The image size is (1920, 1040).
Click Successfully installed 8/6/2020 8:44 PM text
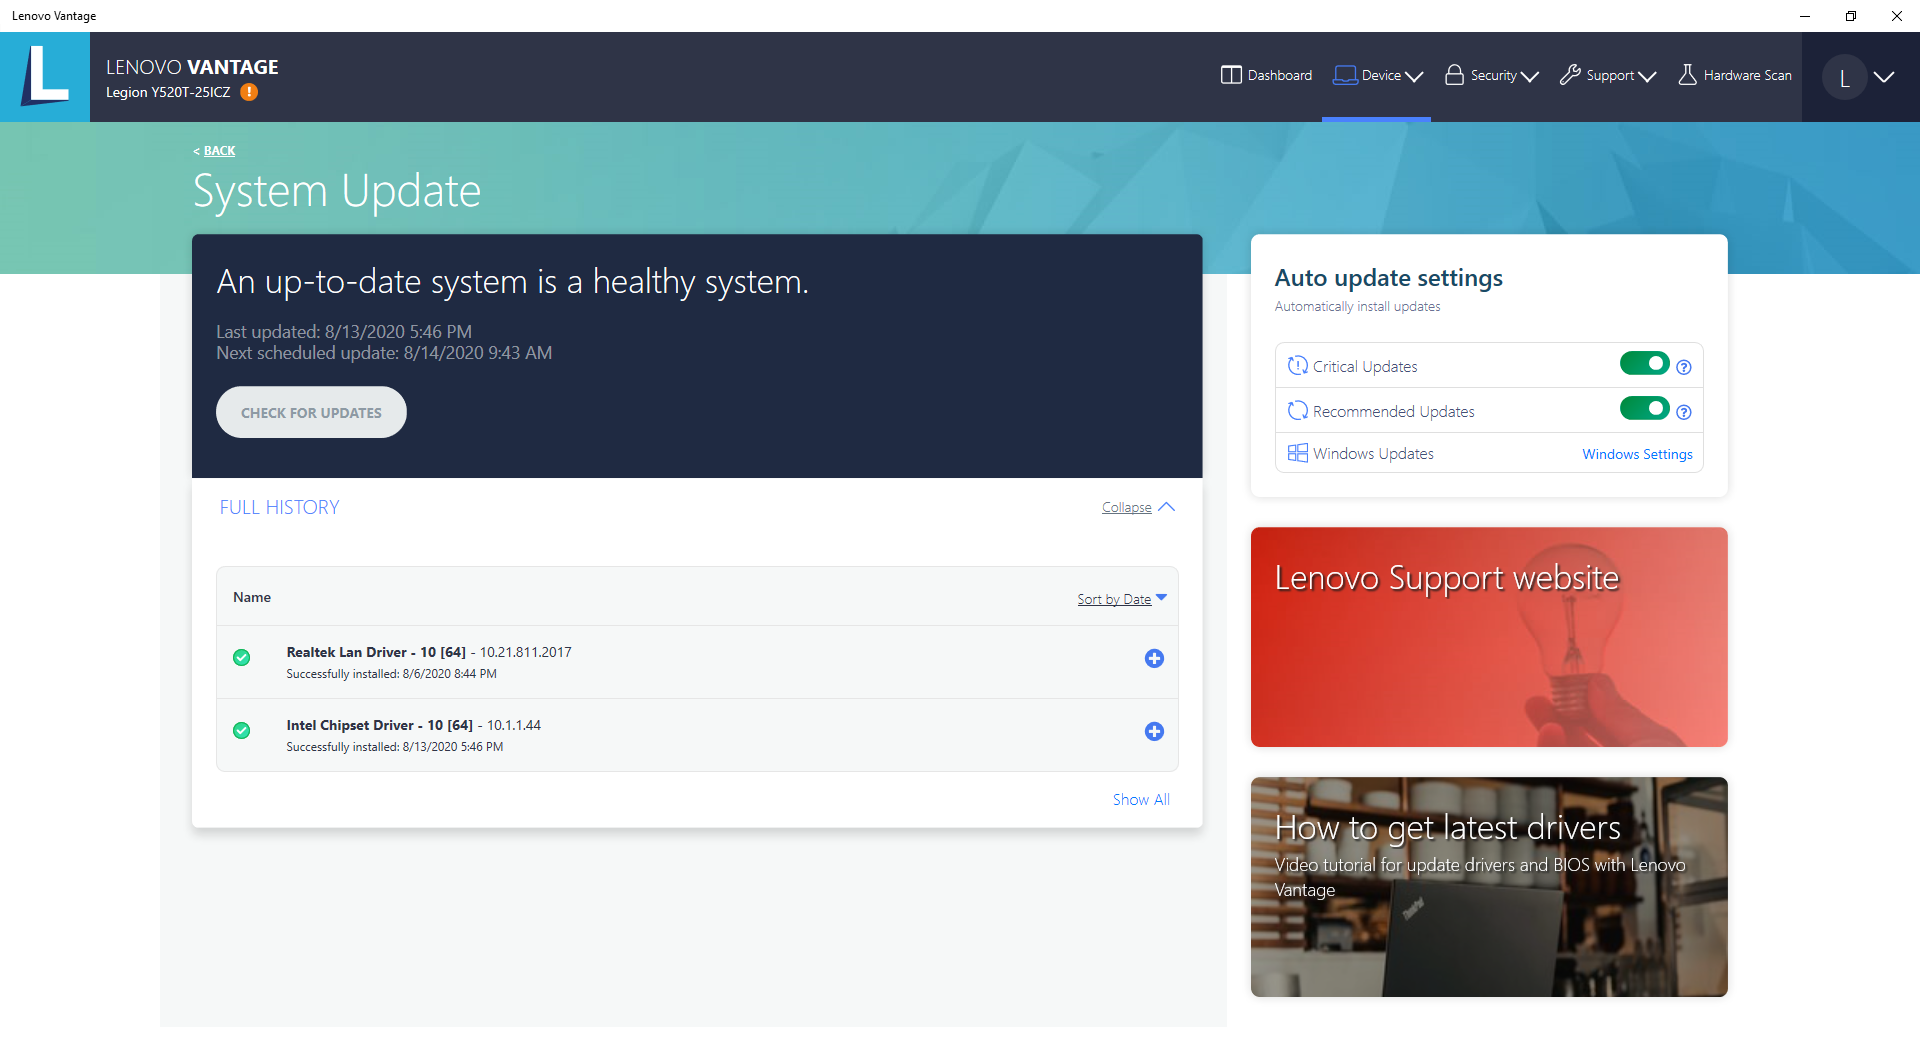tap(391, 674)
